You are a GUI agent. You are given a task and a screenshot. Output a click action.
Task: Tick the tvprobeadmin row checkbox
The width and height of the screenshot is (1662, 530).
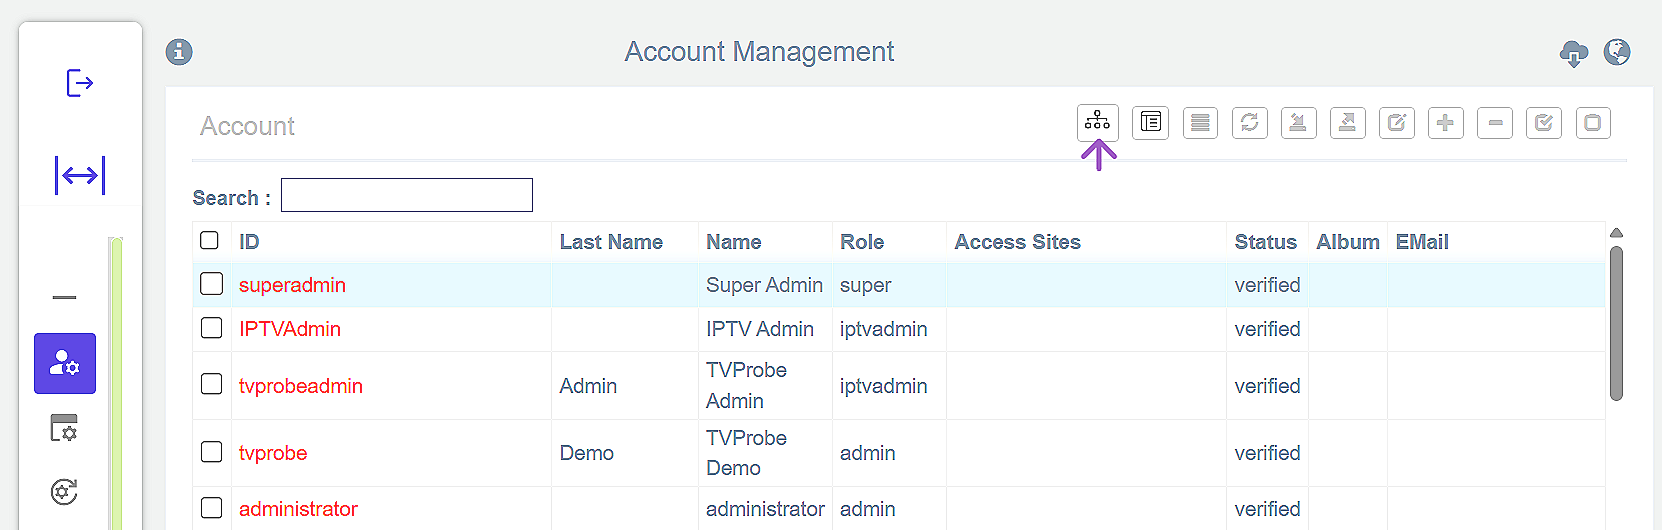point(211,384)
